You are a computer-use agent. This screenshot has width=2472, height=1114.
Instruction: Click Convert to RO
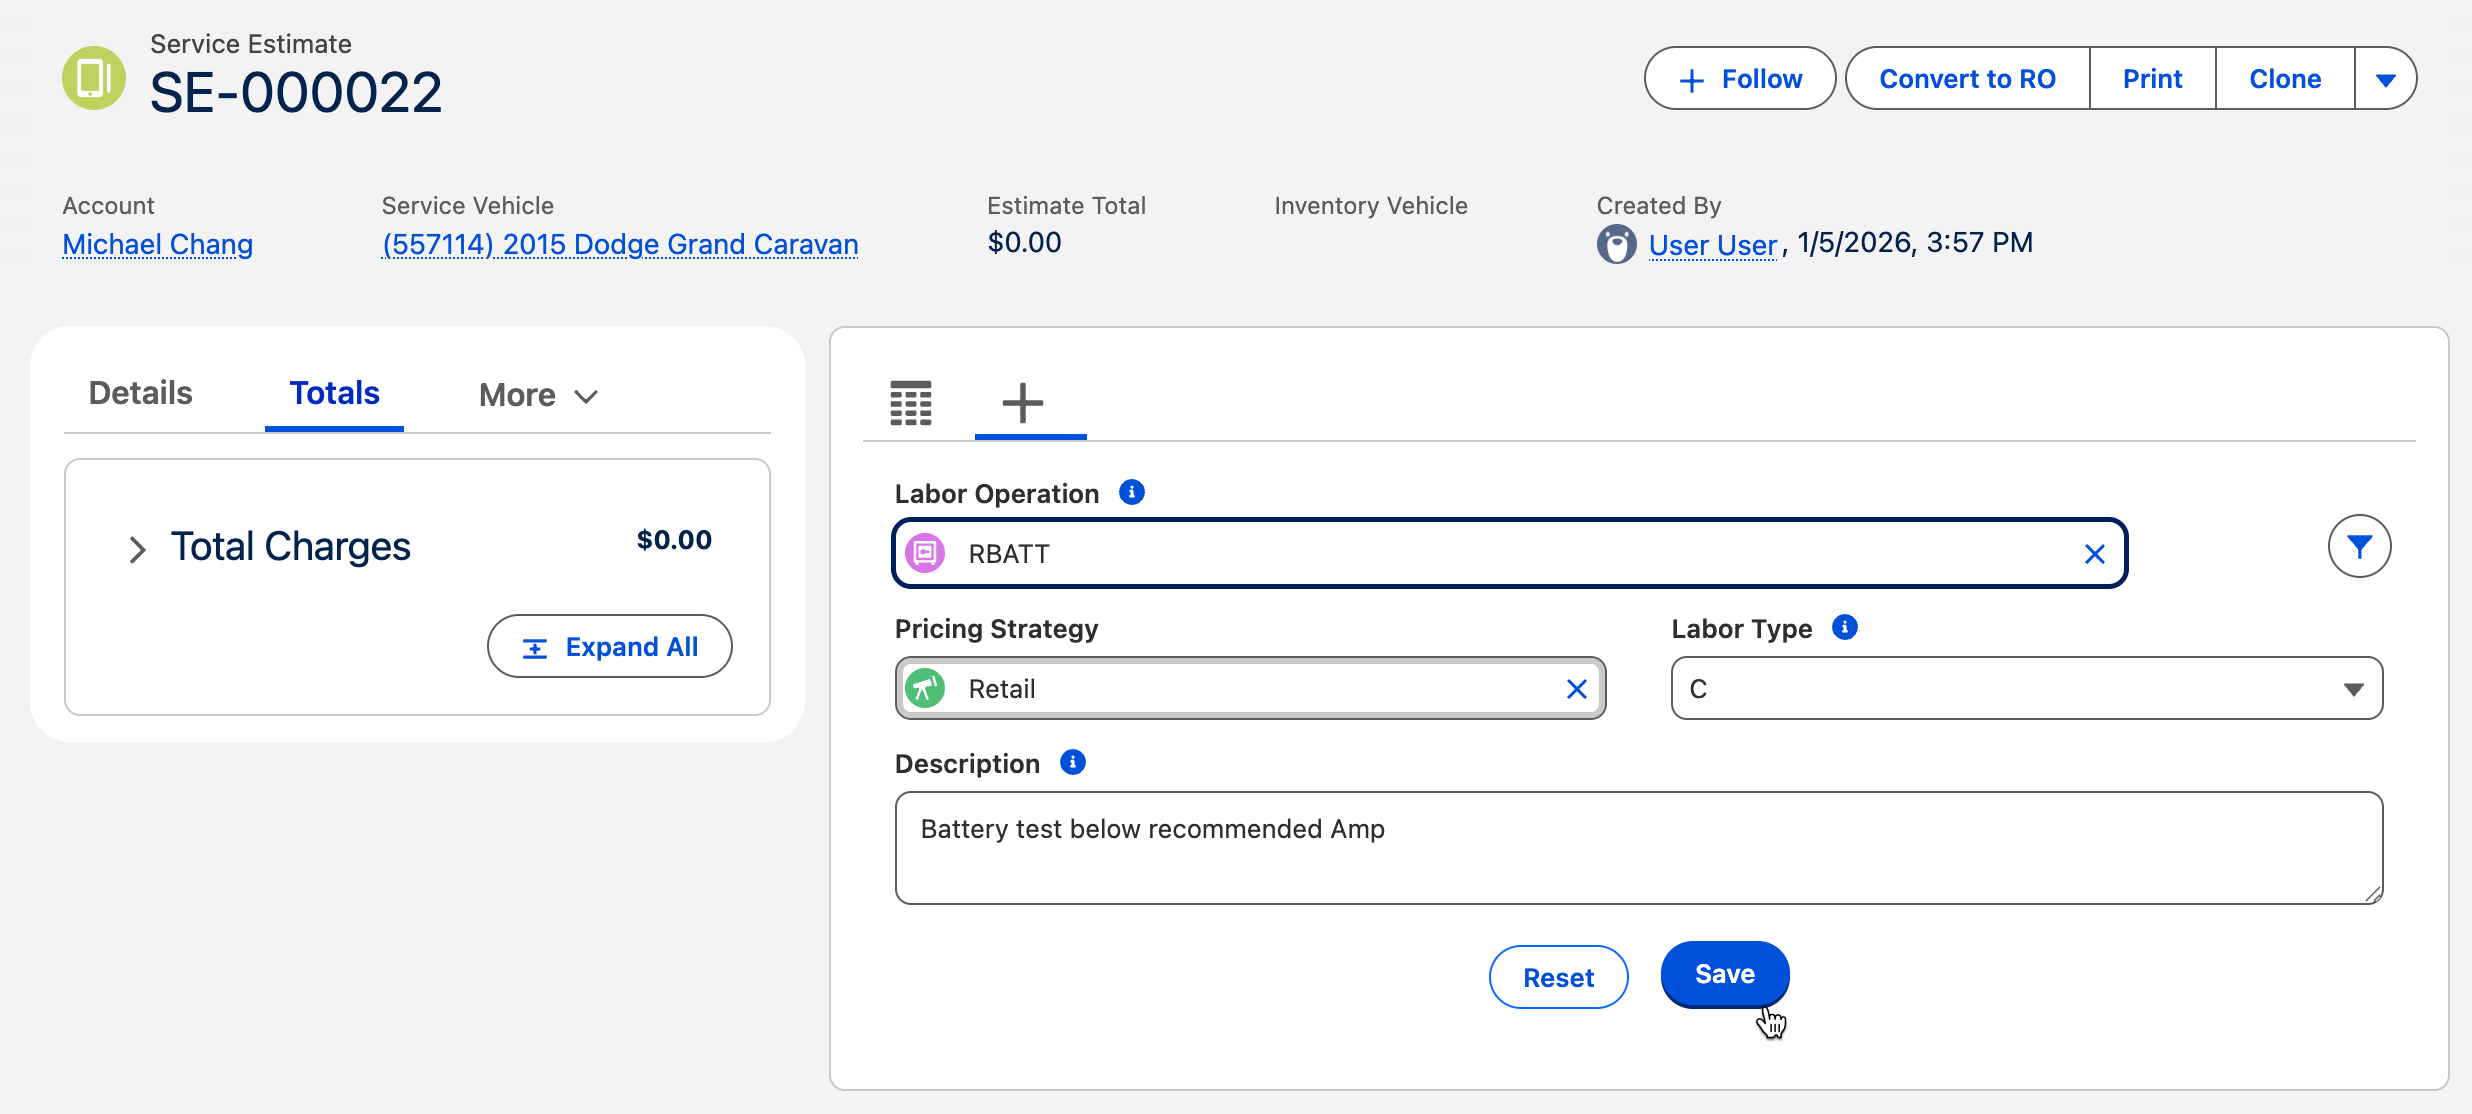1967,79
